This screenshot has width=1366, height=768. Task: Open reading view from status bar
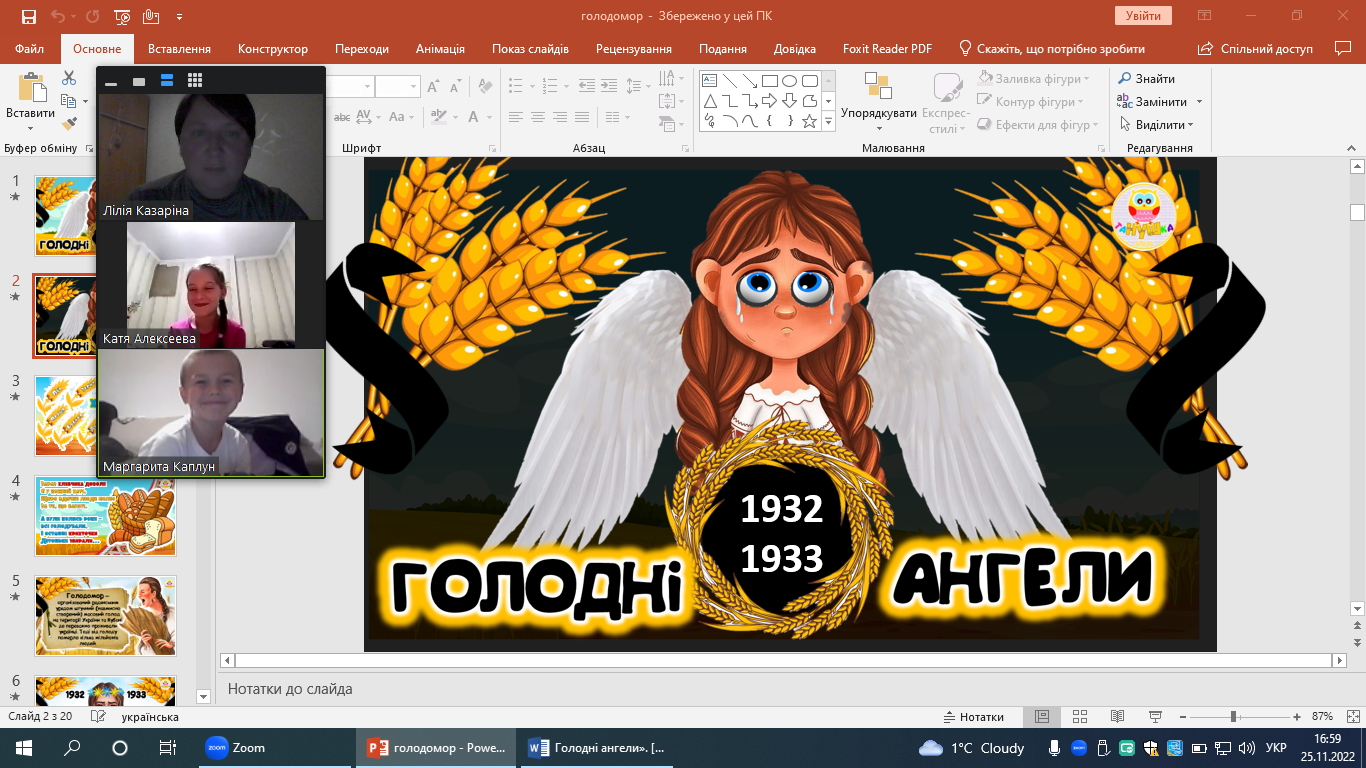pos(1117,717)
